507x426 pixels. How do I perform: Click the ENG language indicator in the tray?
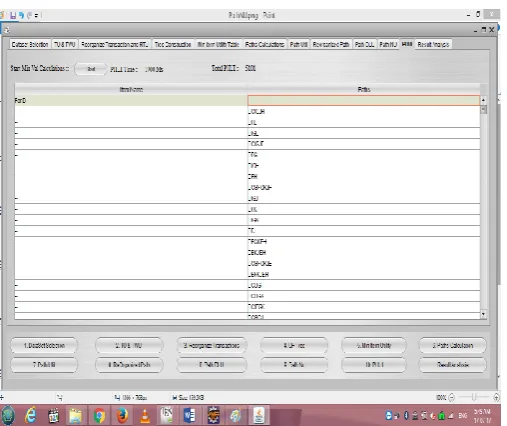463,416
